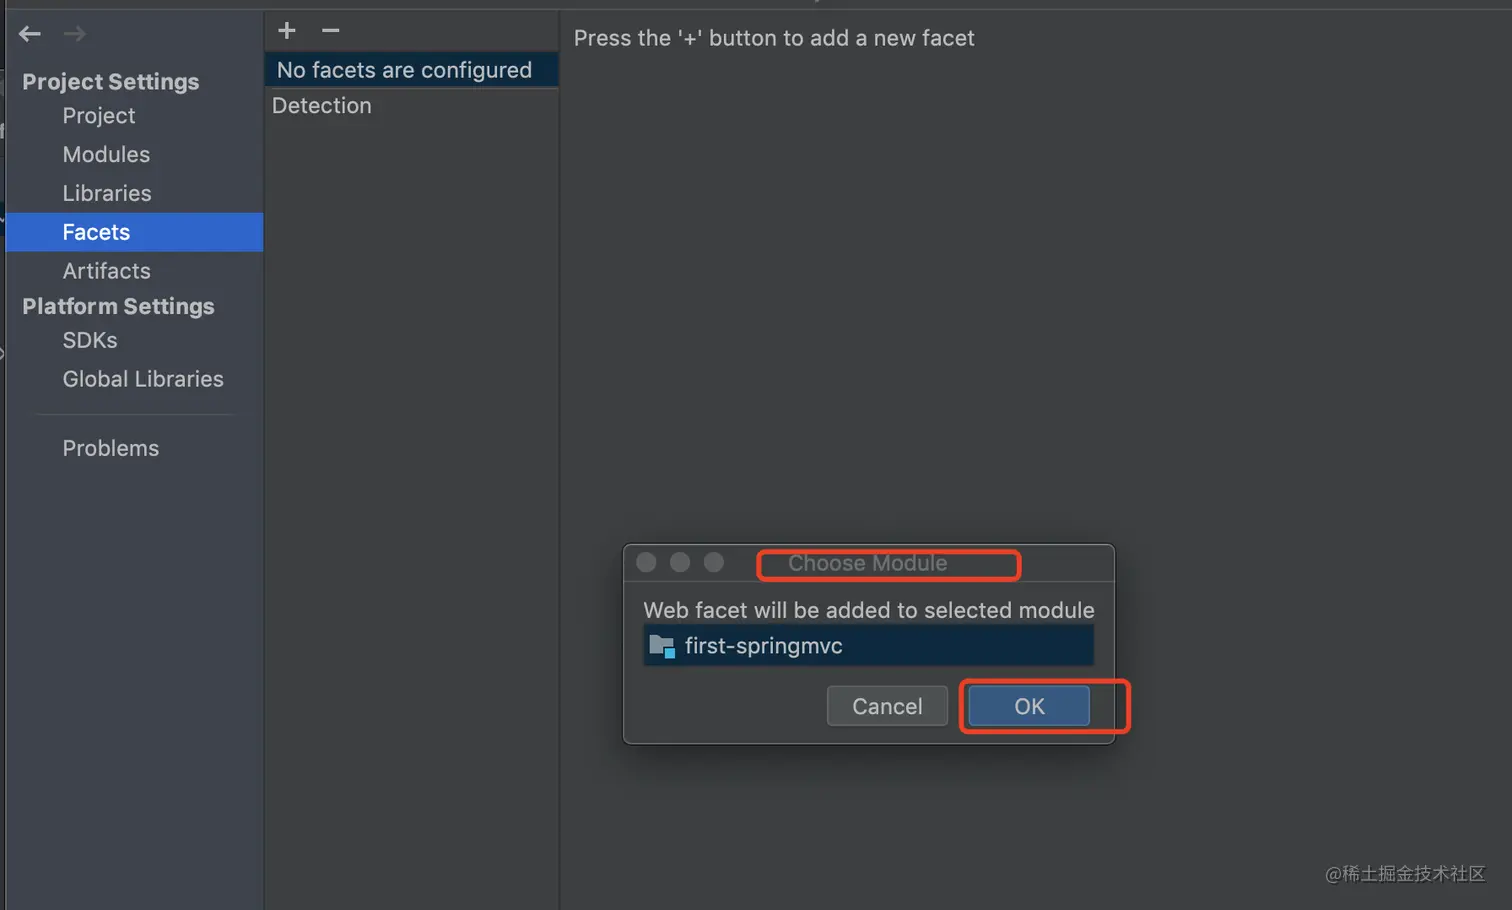The width and height of the screenshot is (1512, 910).
Task: Remove facet with the minus icon
Action: (331, 31)
